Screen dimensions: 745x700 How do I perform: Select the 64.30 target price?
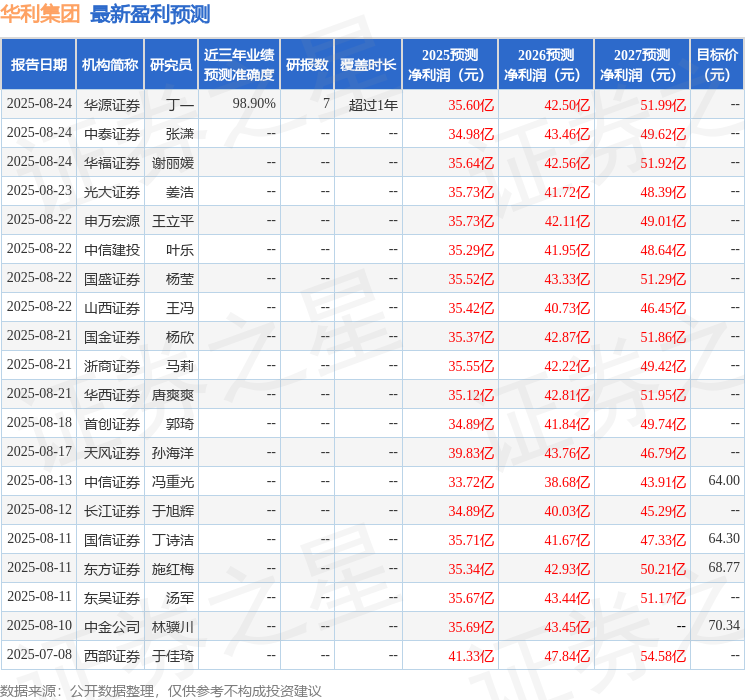pyautogui.click(x=724, y=538)
